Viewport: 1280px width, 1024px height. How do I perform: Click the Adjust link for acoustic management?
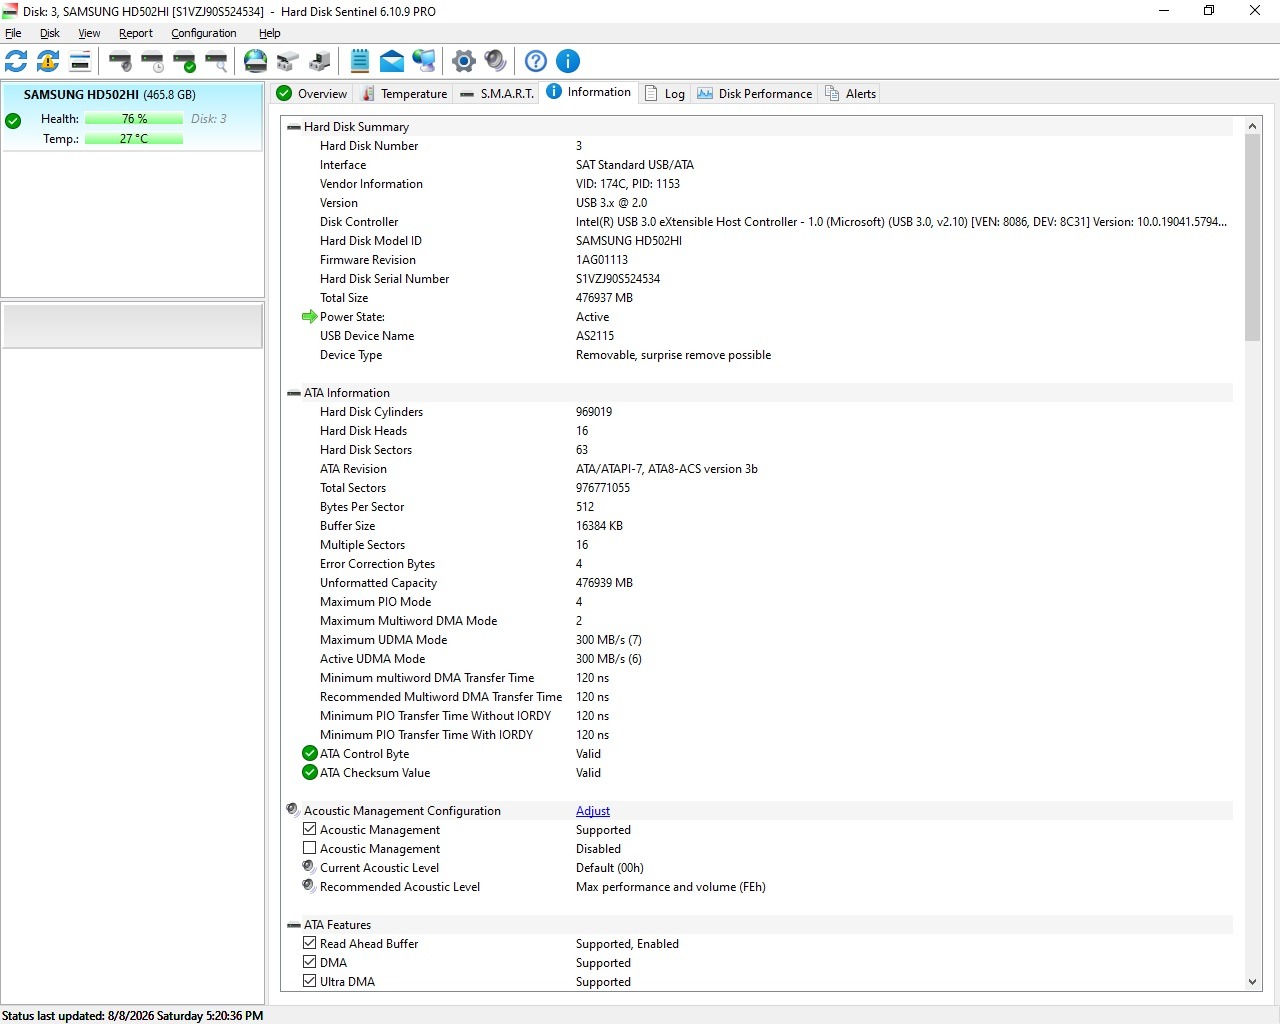(x=593, y=811)
